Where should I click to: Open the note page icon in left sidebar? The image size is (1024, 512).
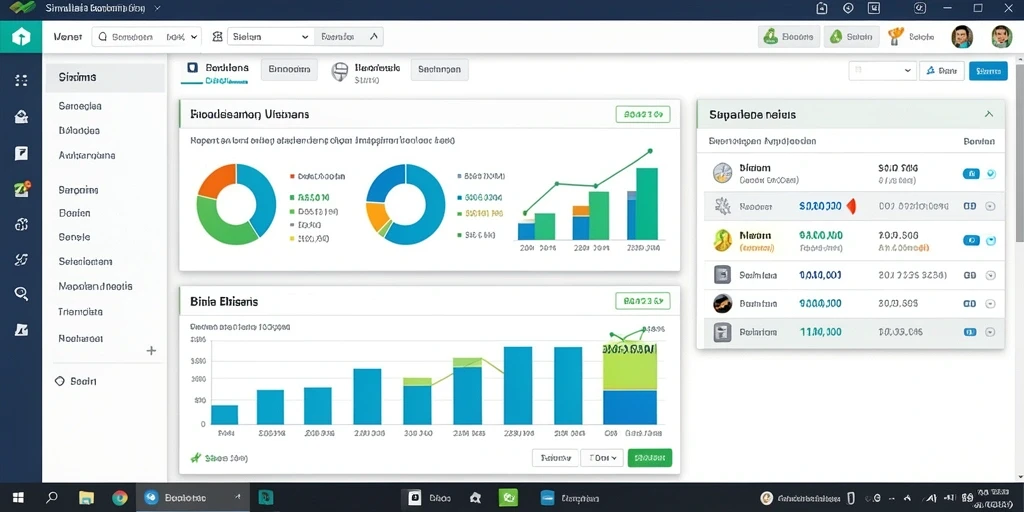(x=21, y=153)
